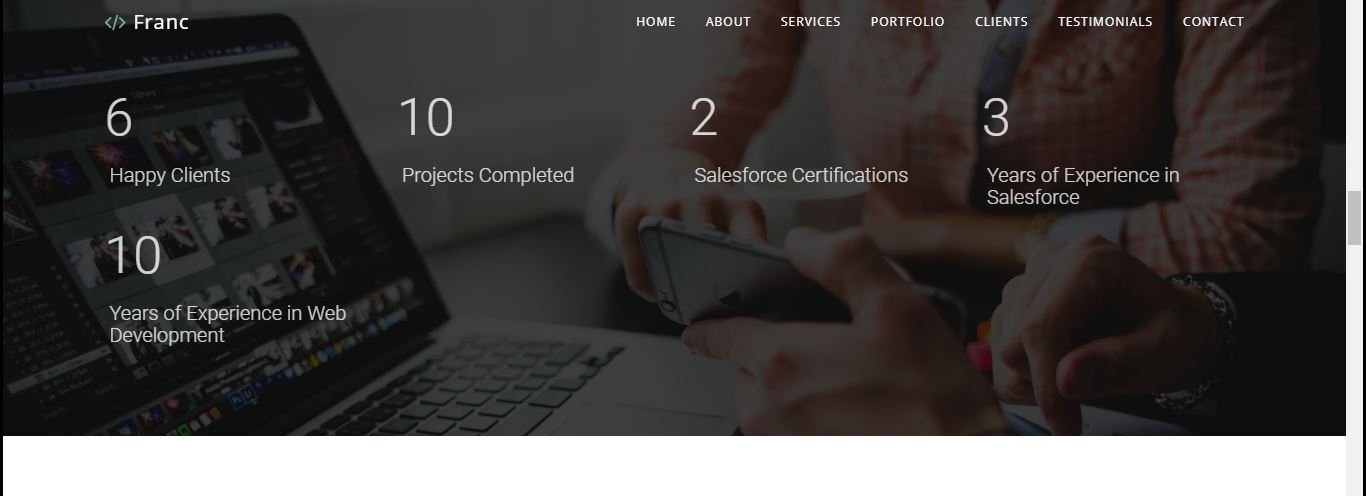Click the Projects Completed label
The width and height of the screenshot is (1366, 496).
488,175
